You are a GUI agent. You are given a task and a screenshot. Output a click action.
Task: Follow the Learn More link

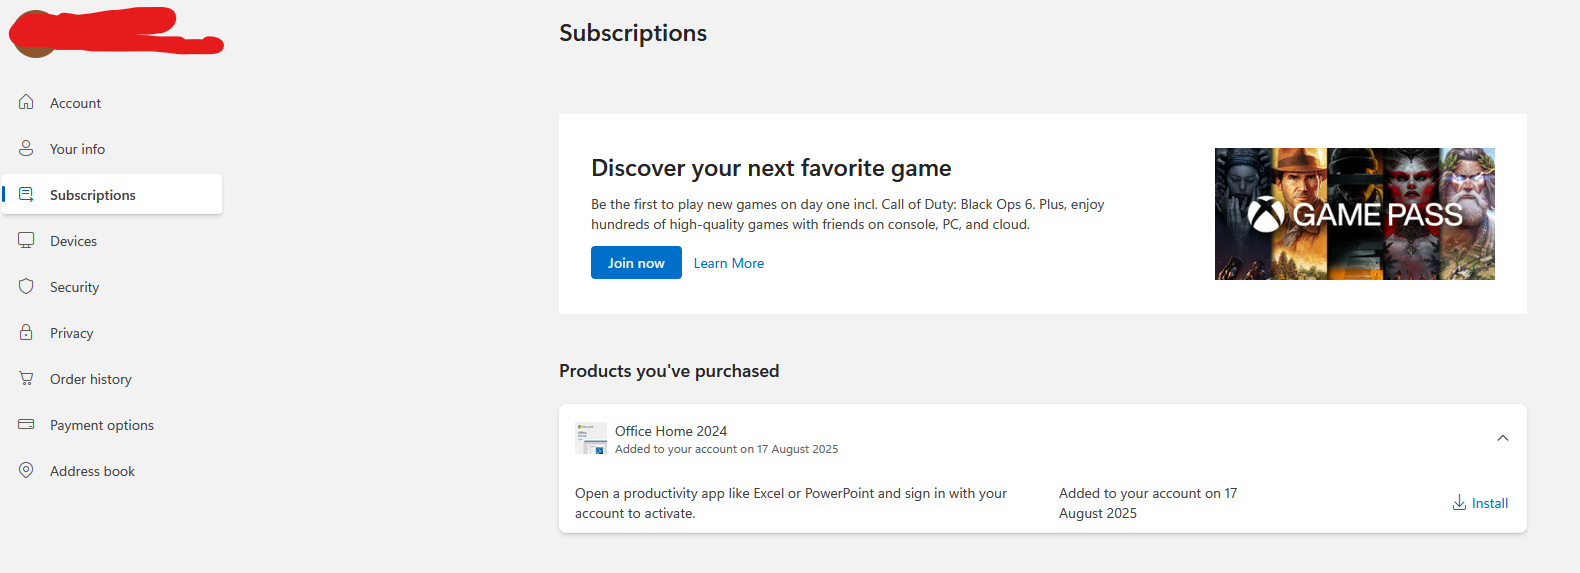point(728,263)
